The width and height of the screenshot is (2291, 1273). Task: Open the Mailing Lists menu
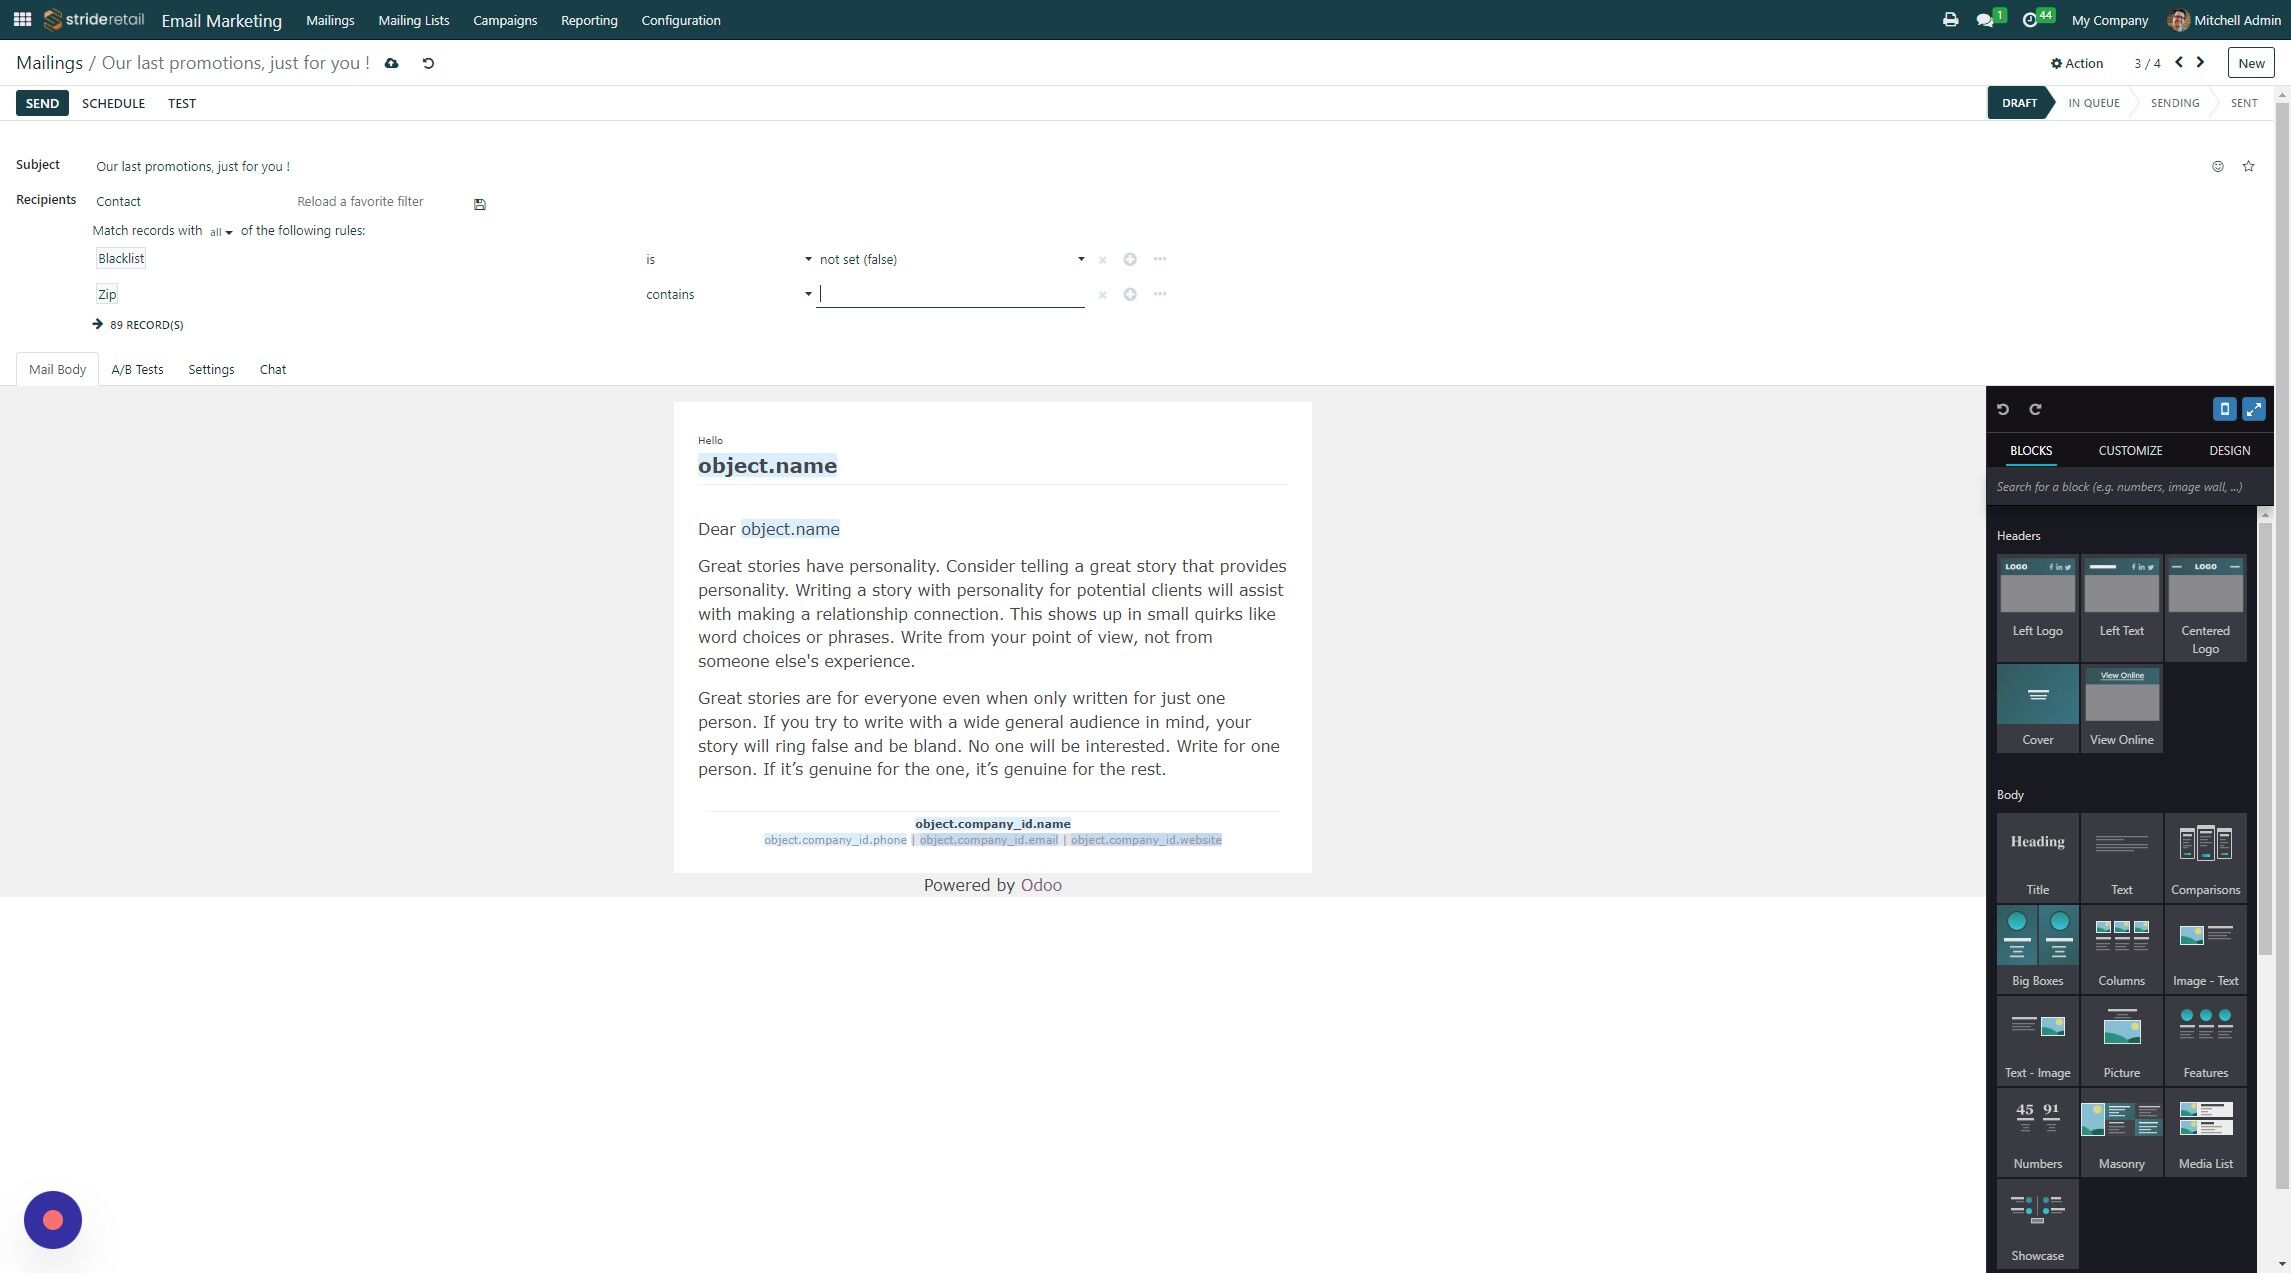[413, 20]
